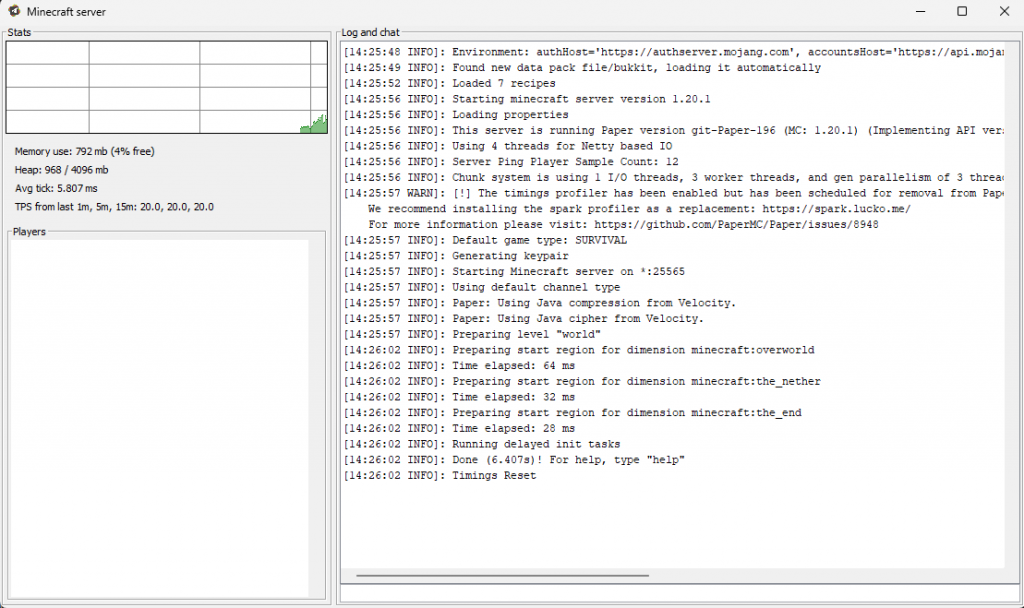
Task: Click the 'Preparing level "world"' log line
Action: 472,334
